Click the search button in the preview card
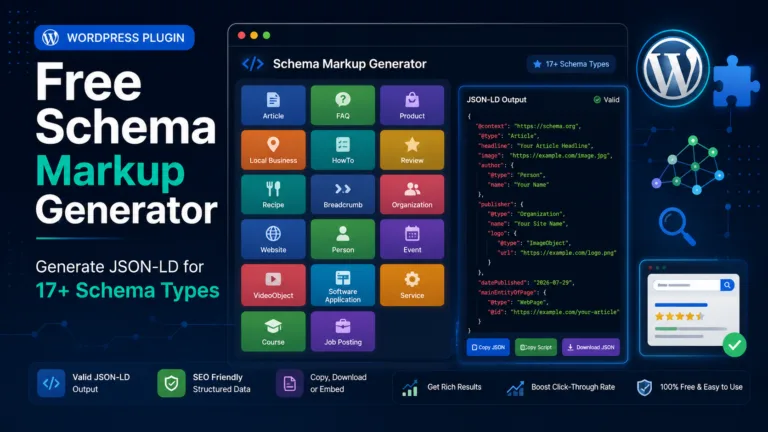 [x=727, y=285]
